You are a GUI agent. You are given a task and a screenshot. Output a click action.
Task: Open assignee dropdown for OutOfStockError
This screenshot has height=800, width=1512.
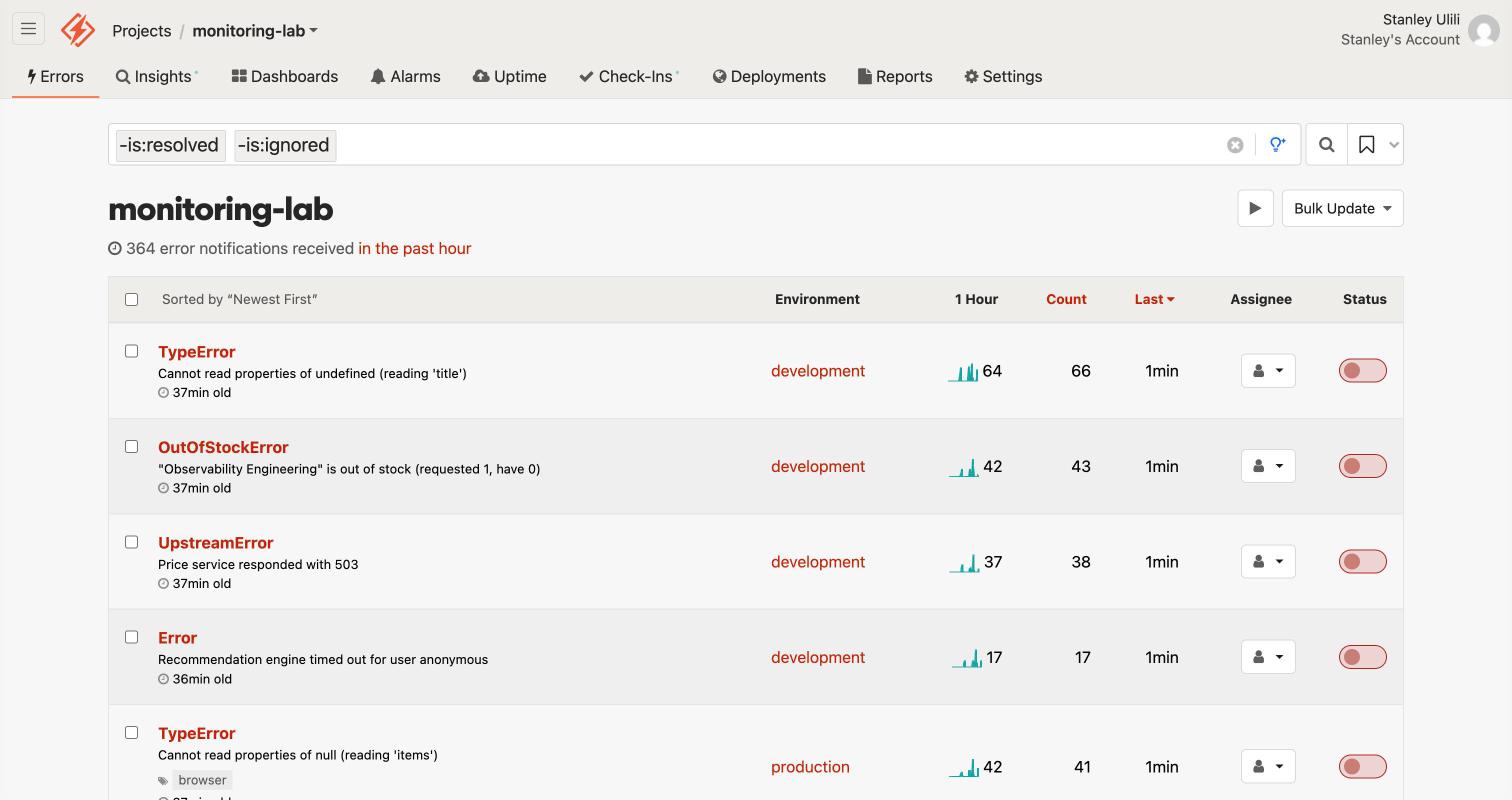1268,466
